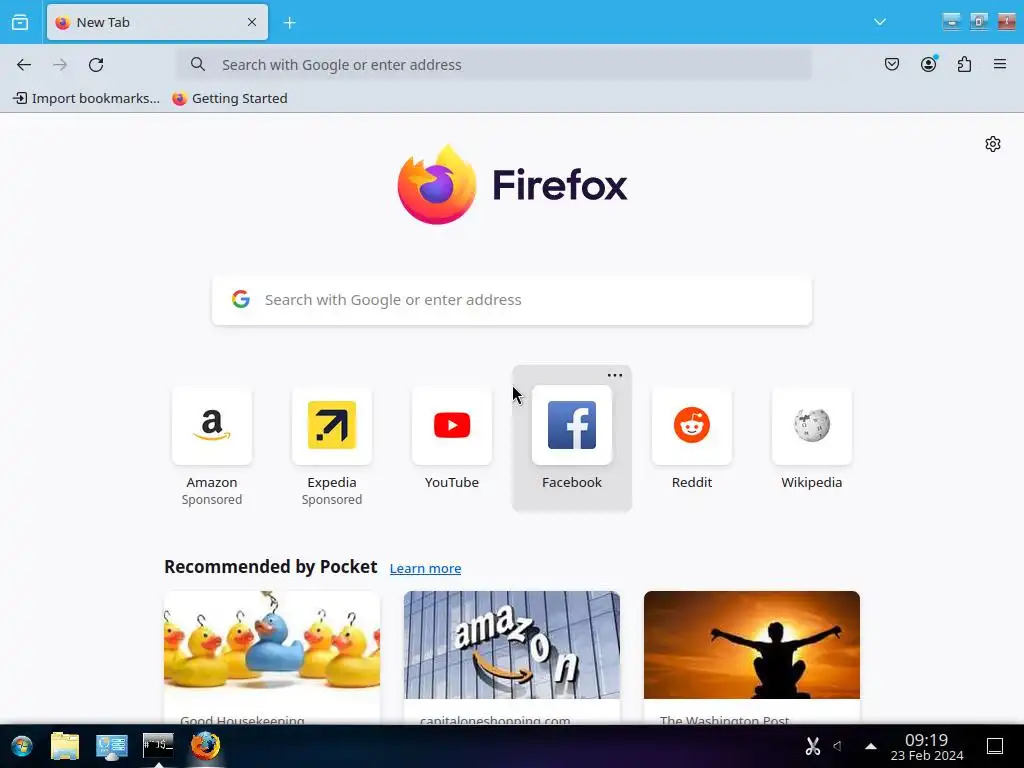Select the New Tab tab
Screen dimensions: 1024x768
[x=157, y=22]
